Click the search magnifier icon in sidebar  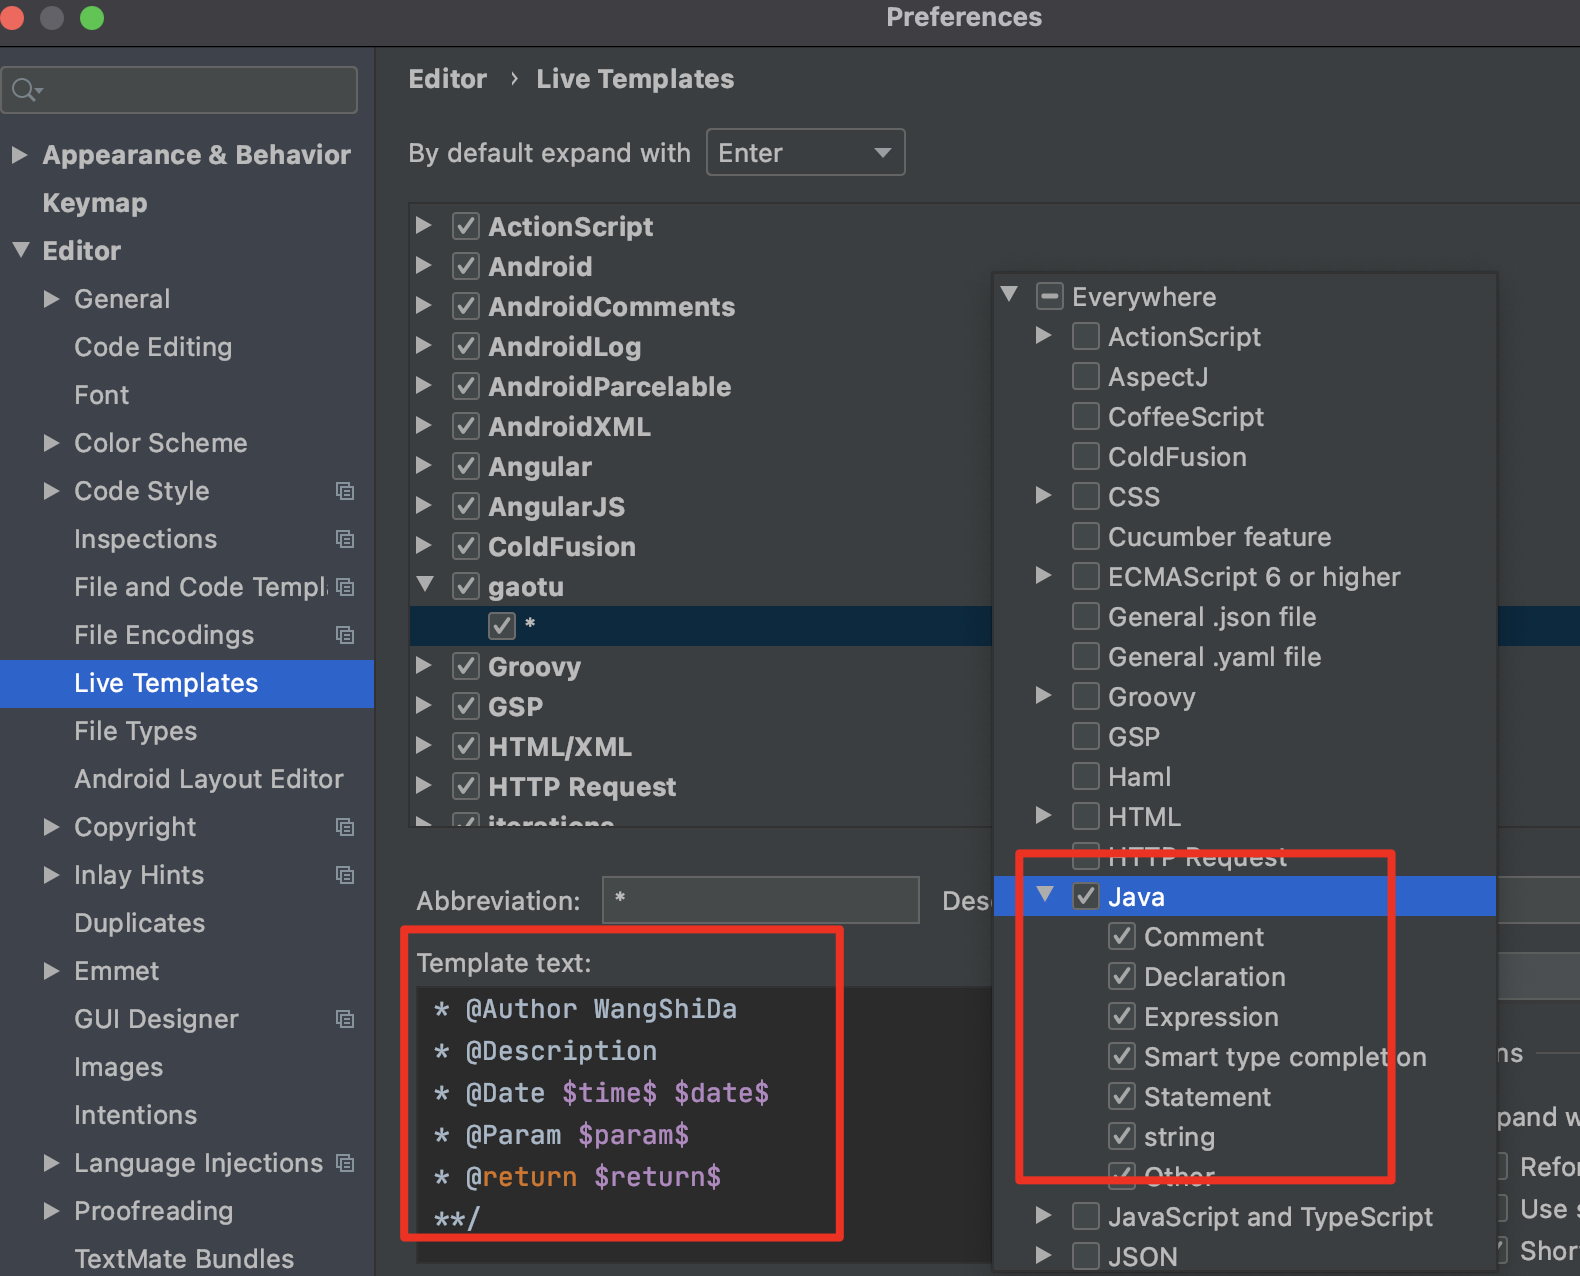[x=24, y=91]
